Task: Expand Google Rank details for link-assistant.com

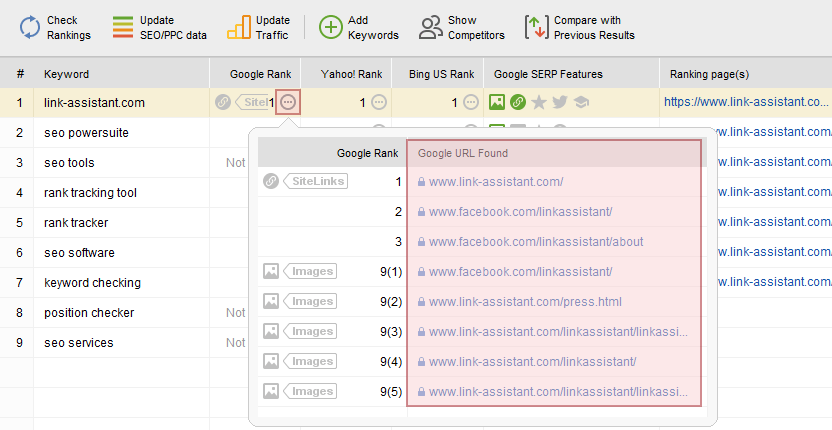Action: [x=288, y=102]
